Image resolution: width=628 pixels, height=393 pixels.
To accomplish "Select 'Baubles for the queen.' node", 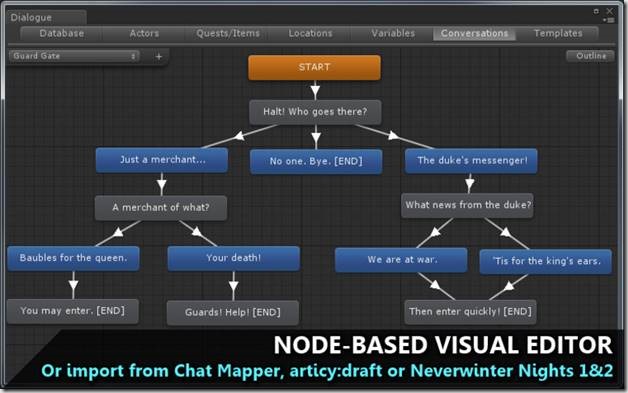I will click(73, 258).
